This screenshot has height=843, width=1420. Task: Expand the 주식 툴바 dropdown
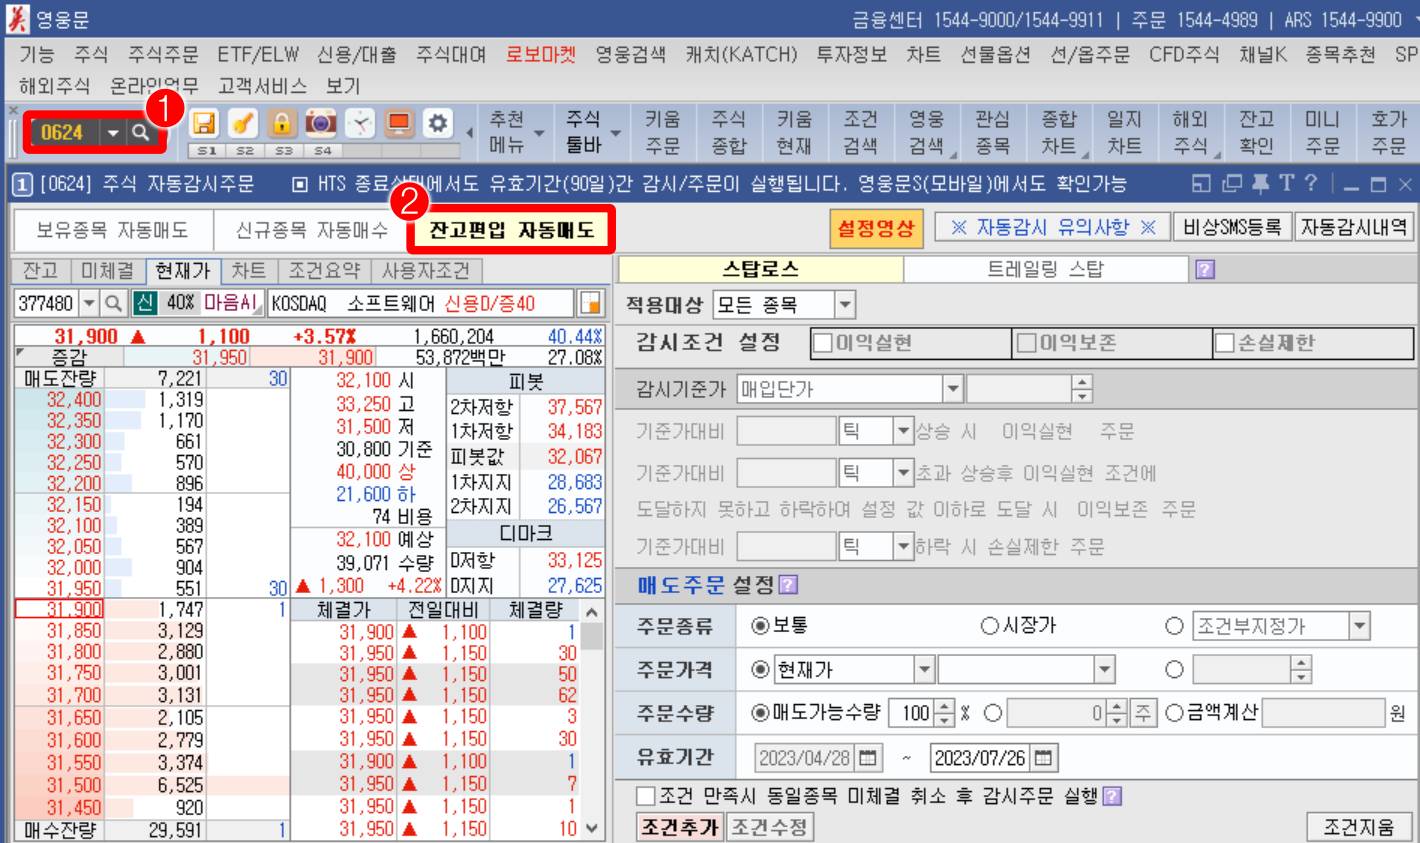(616, 132)
